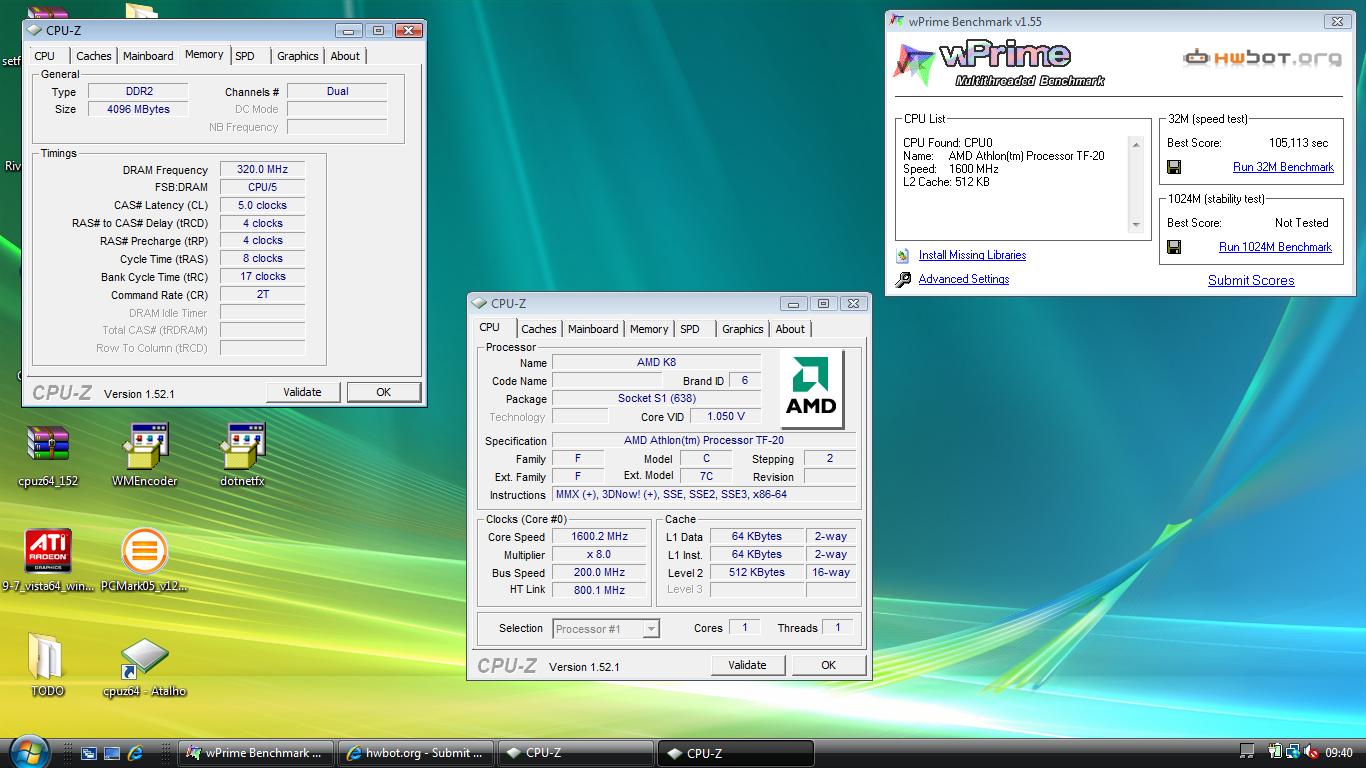Run the 1024M Benchmark link
Viewport: 1366px width, 768px height.
(1275, 247)
